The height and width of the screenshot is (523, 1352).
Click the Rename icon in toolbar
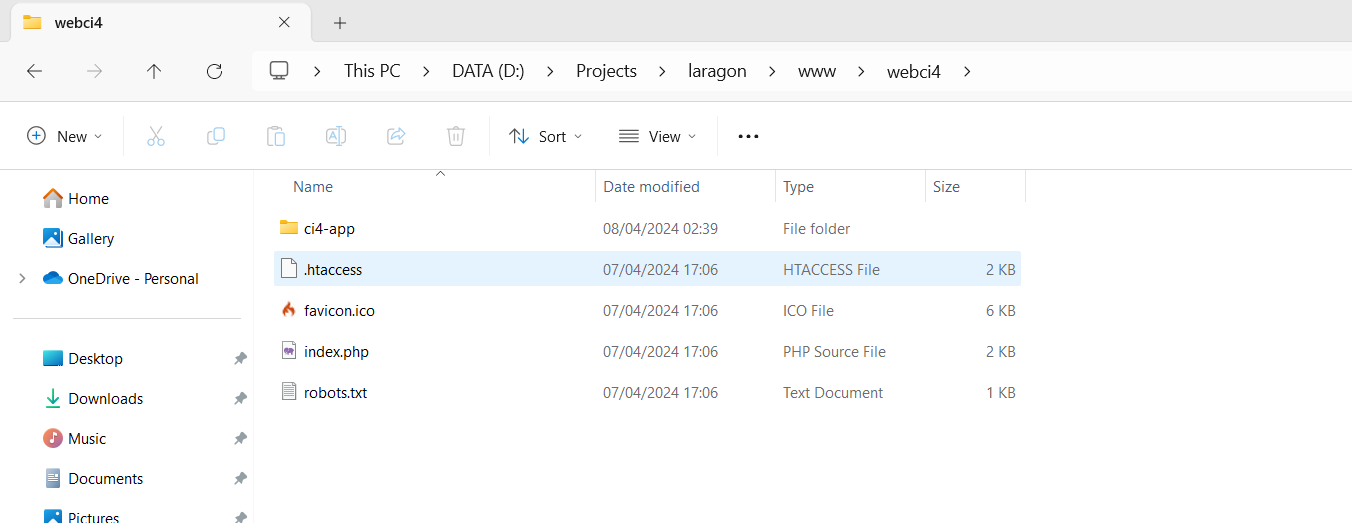pos(336,136)
